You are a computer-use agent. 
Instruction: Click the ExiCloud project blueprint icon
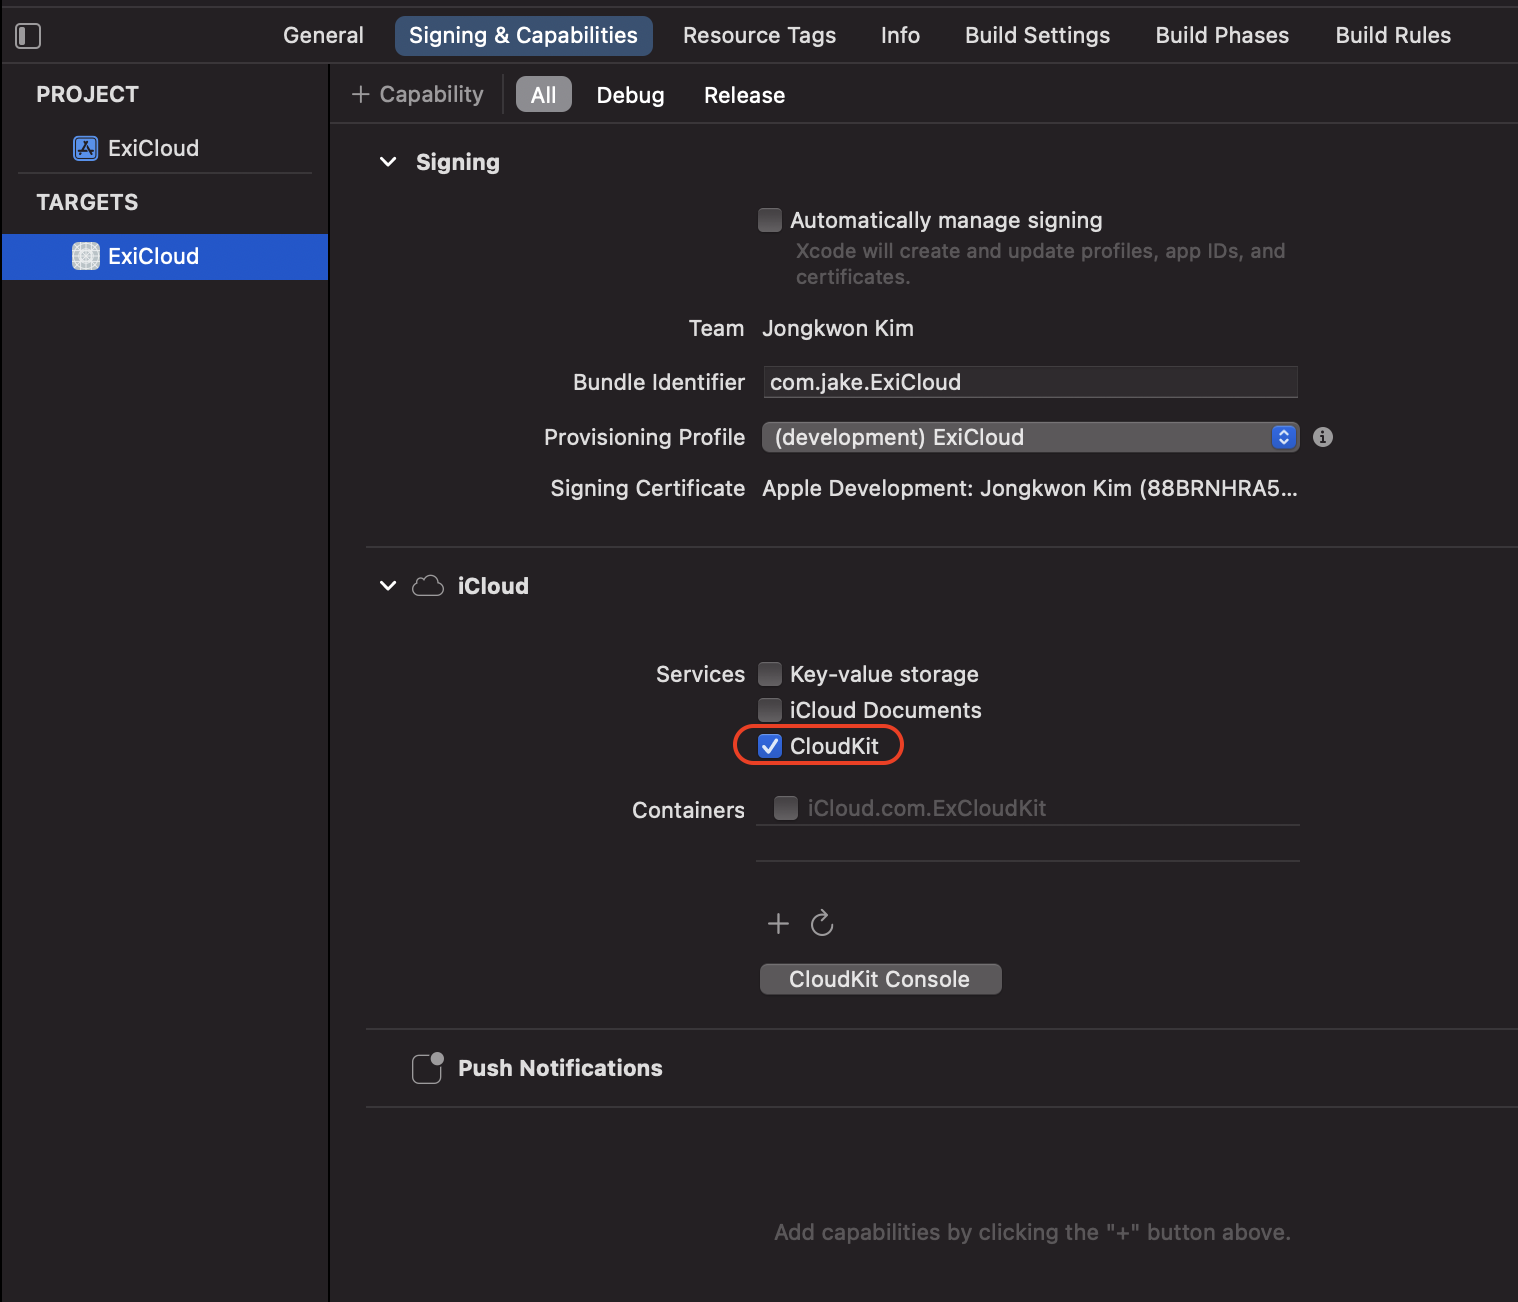click(86, 148)
